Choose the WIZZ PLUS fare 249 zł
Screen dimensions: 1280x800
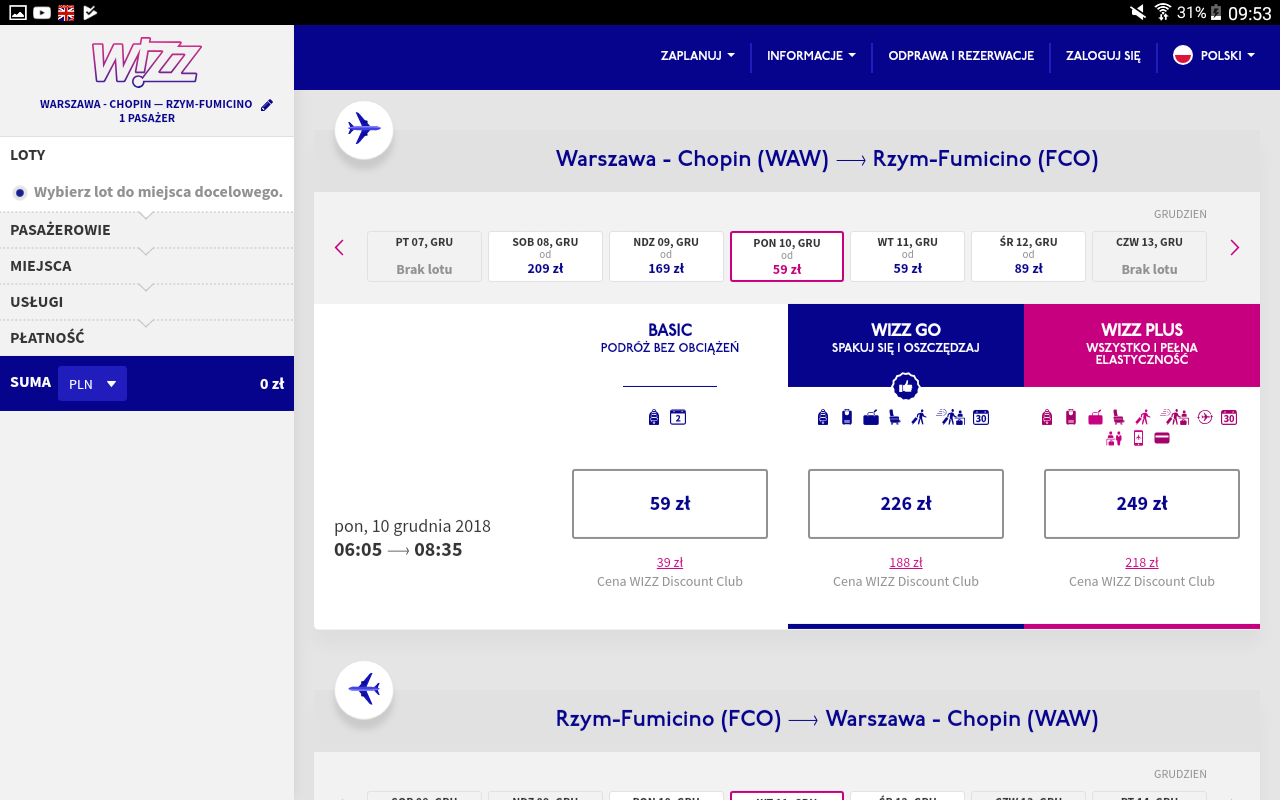click(x=1142, y=504)
